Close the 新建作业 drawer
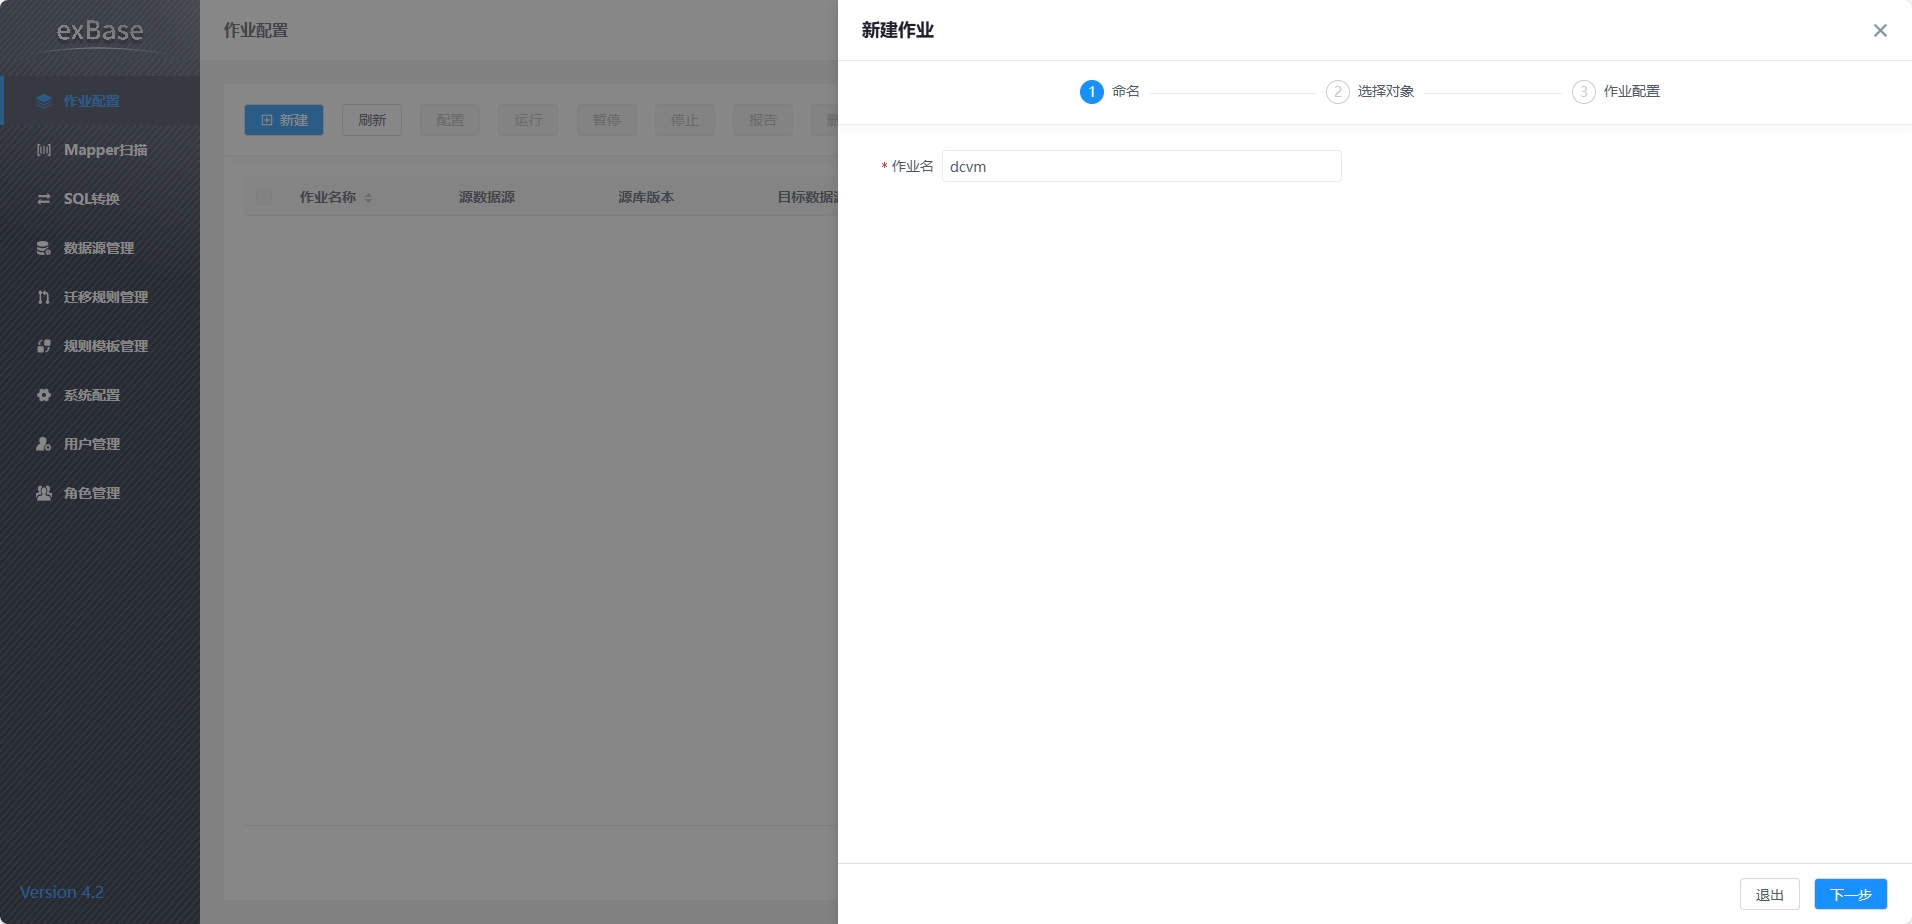 point(1880,30)
